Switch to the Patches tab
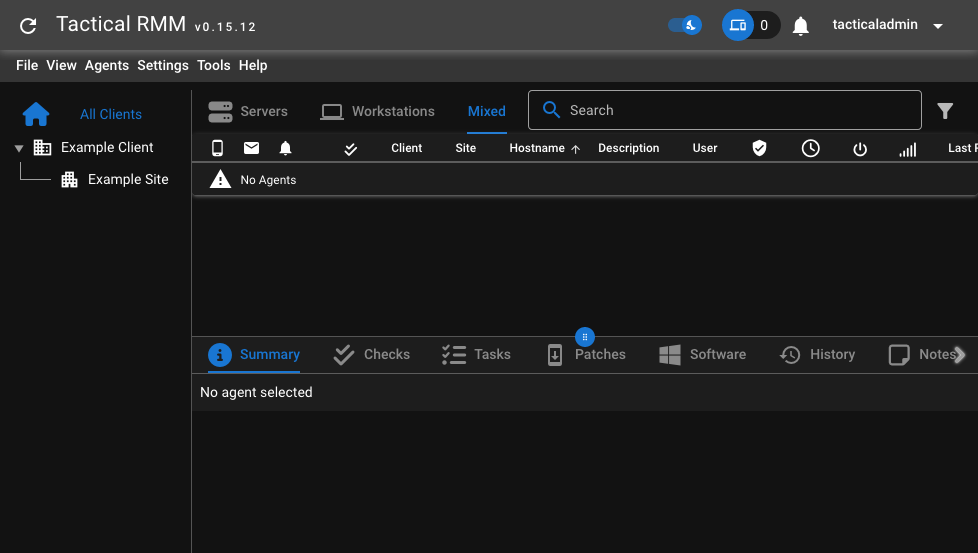This screenshot has height=553, width=978. [586, 355]
